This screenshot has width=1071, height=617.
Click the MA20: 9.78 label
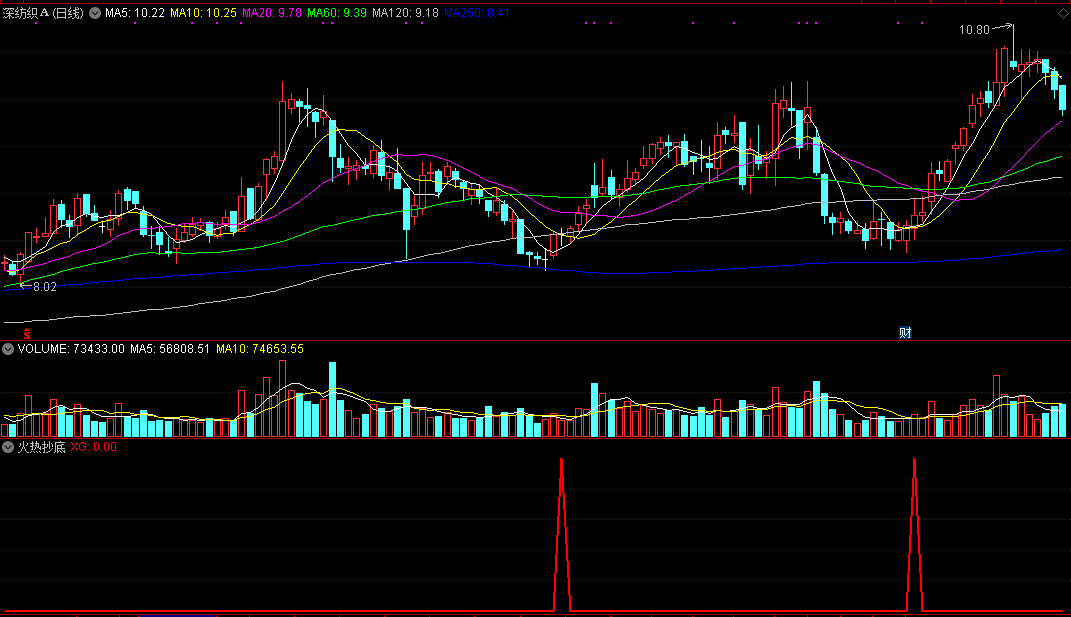(272, 13)
